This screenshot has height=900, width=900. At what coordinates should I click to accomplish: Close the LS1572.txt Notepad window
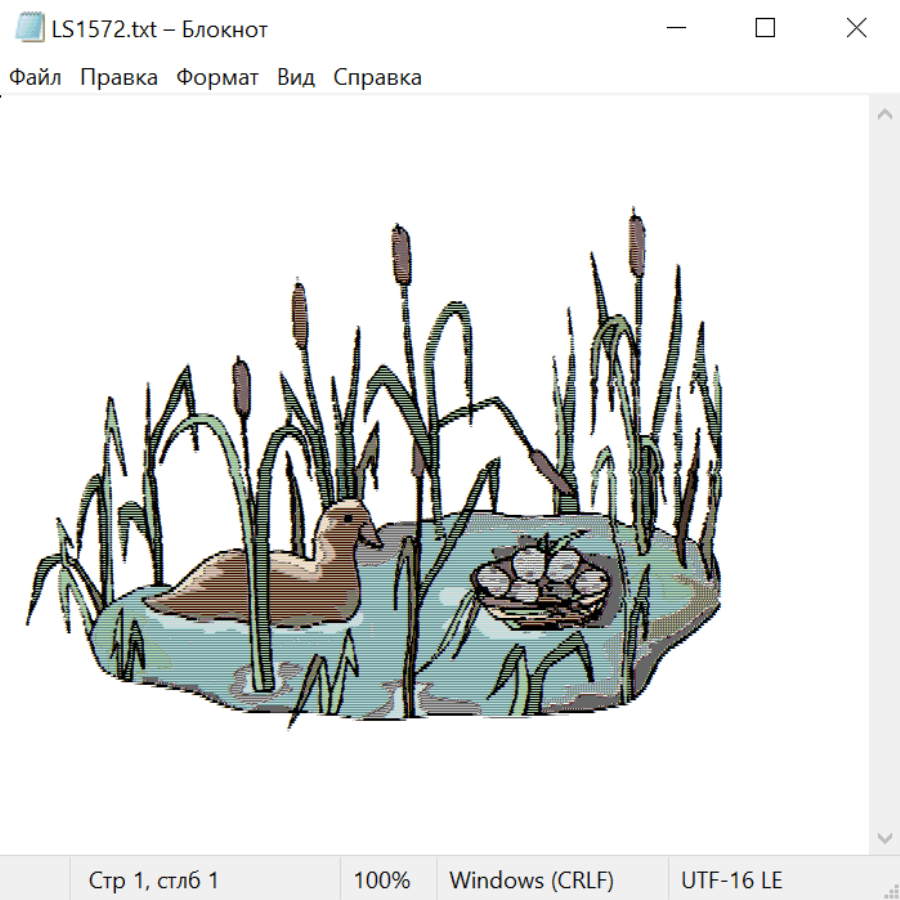pos(856,29)
